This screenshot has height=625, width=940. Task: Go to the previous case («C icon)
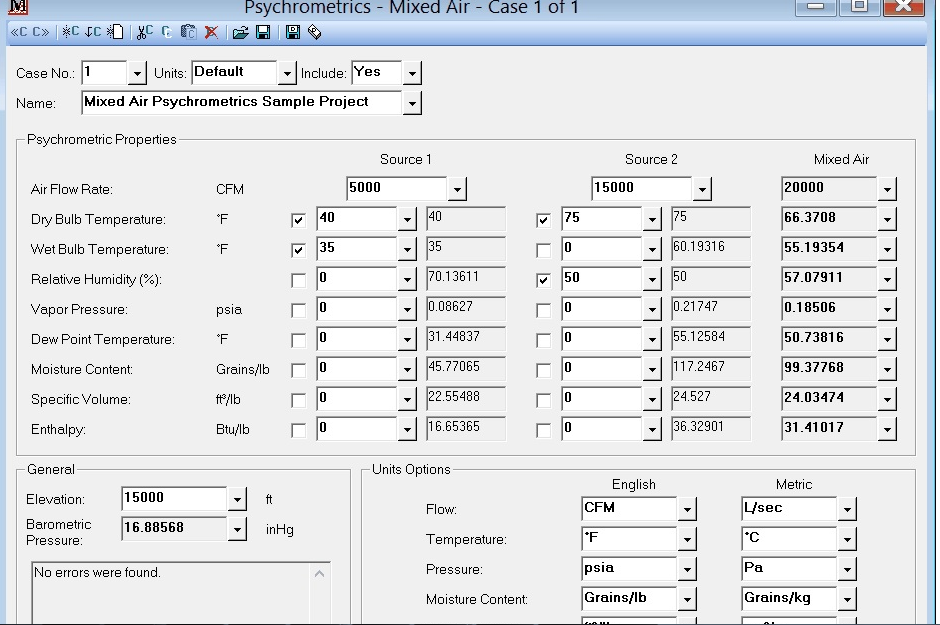coord(19,32)
